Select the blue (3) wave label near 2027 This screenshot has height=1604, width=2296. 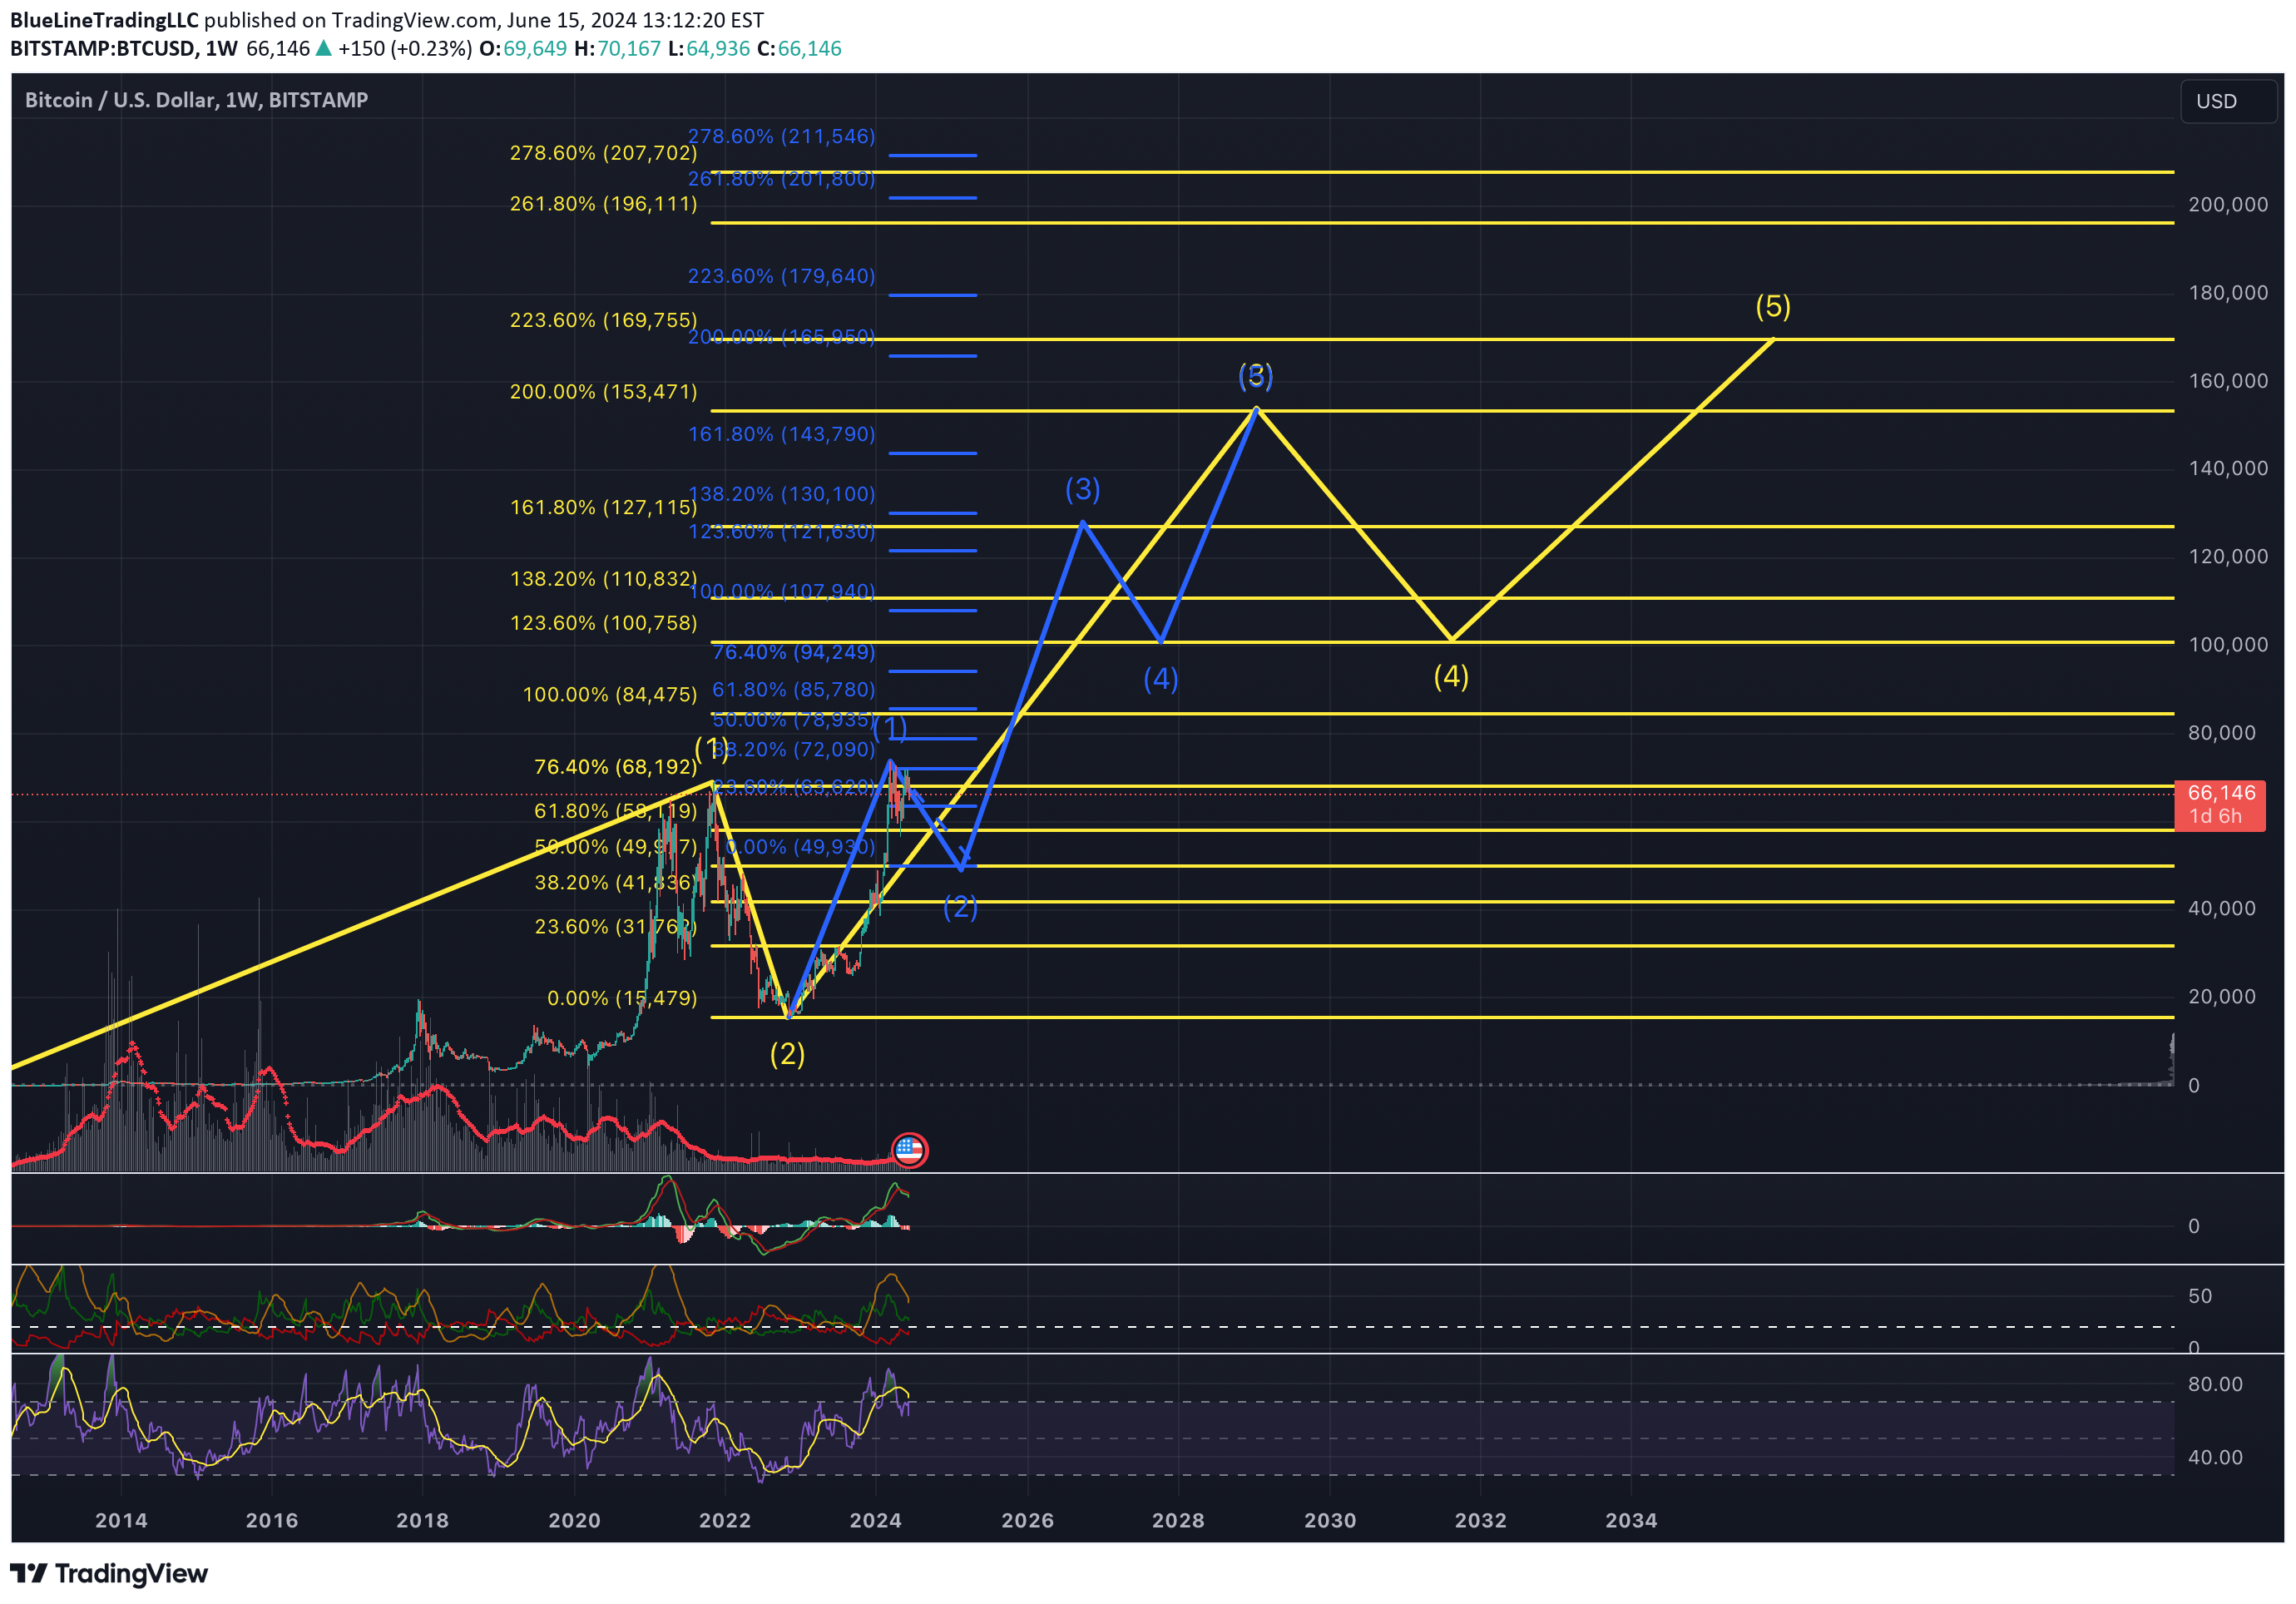pos(1082,489)
